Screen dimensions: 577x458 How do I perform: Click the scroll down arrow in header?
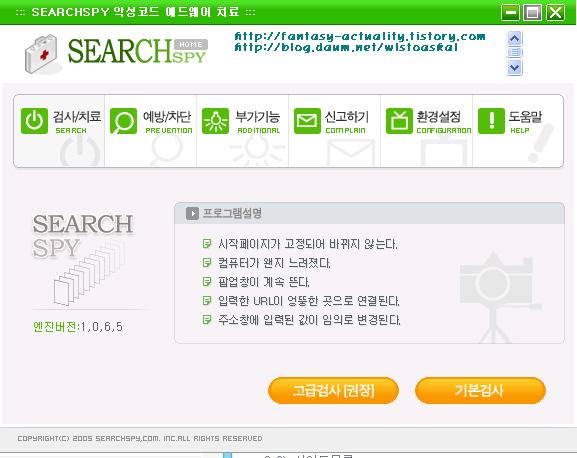[514, 68]
